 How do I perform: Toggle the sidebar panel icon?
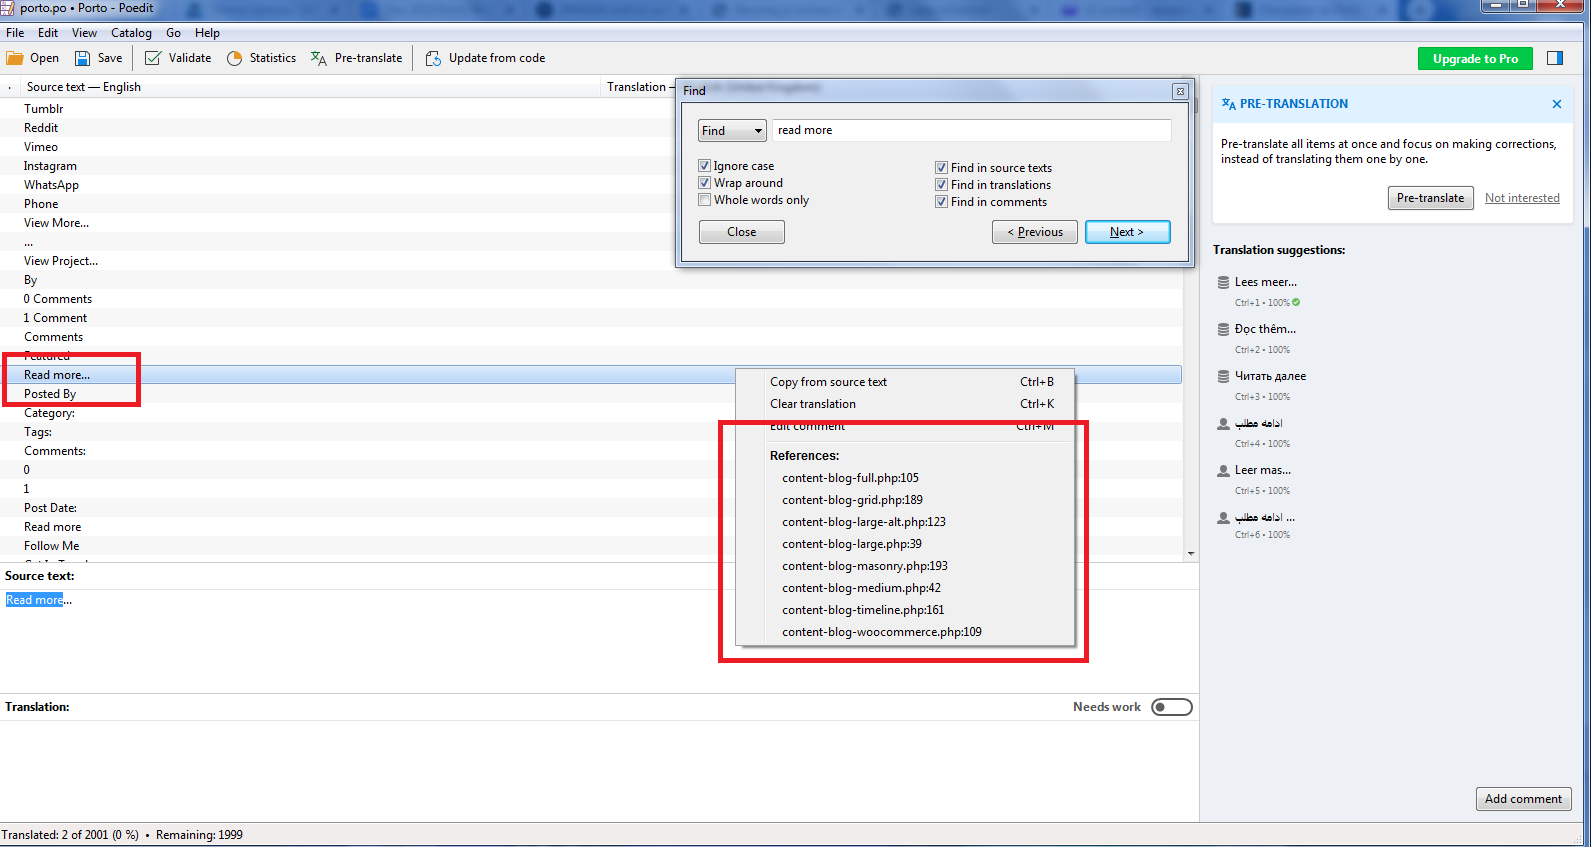1555,58
